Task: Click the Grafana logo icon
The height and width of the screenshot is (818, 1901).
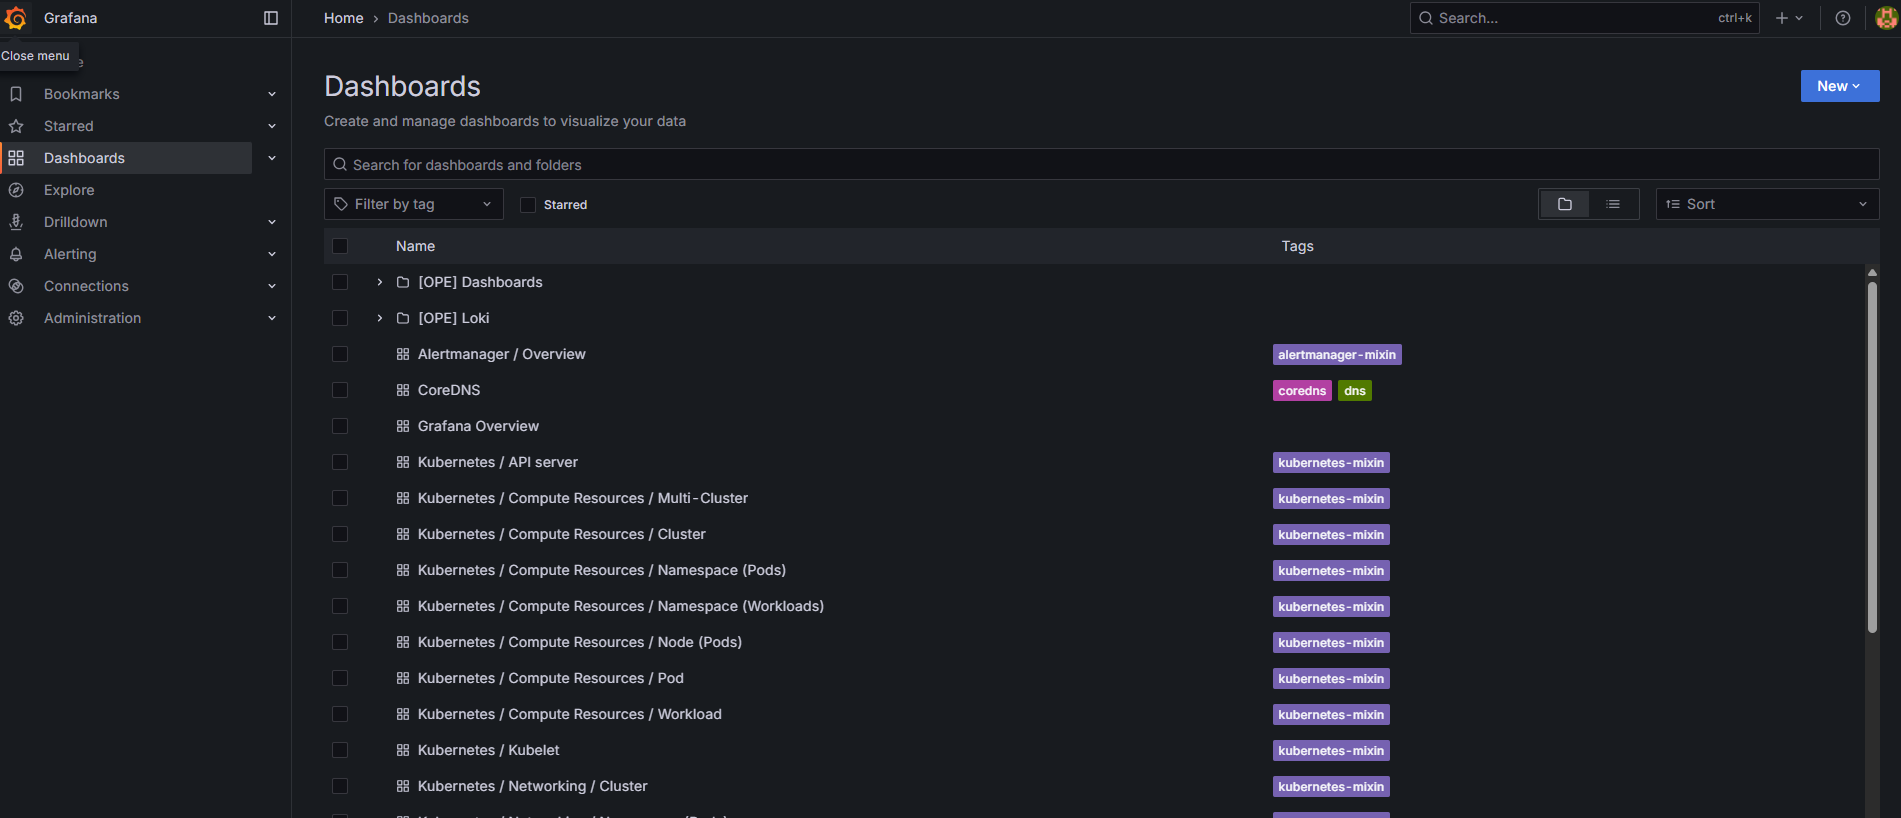Action: [16, 18]
